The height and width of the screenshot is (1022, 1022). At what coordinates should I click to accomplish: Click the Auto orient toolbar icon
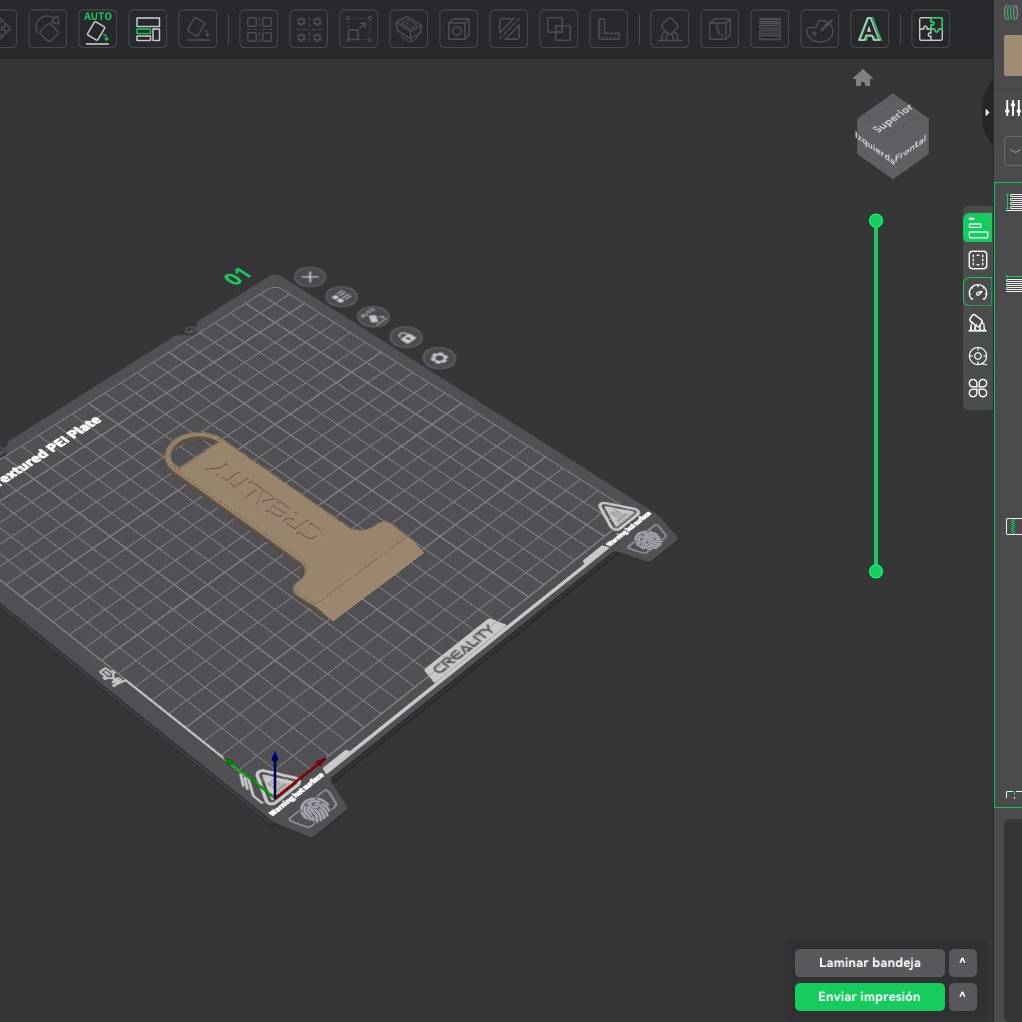tap(97, 29)
